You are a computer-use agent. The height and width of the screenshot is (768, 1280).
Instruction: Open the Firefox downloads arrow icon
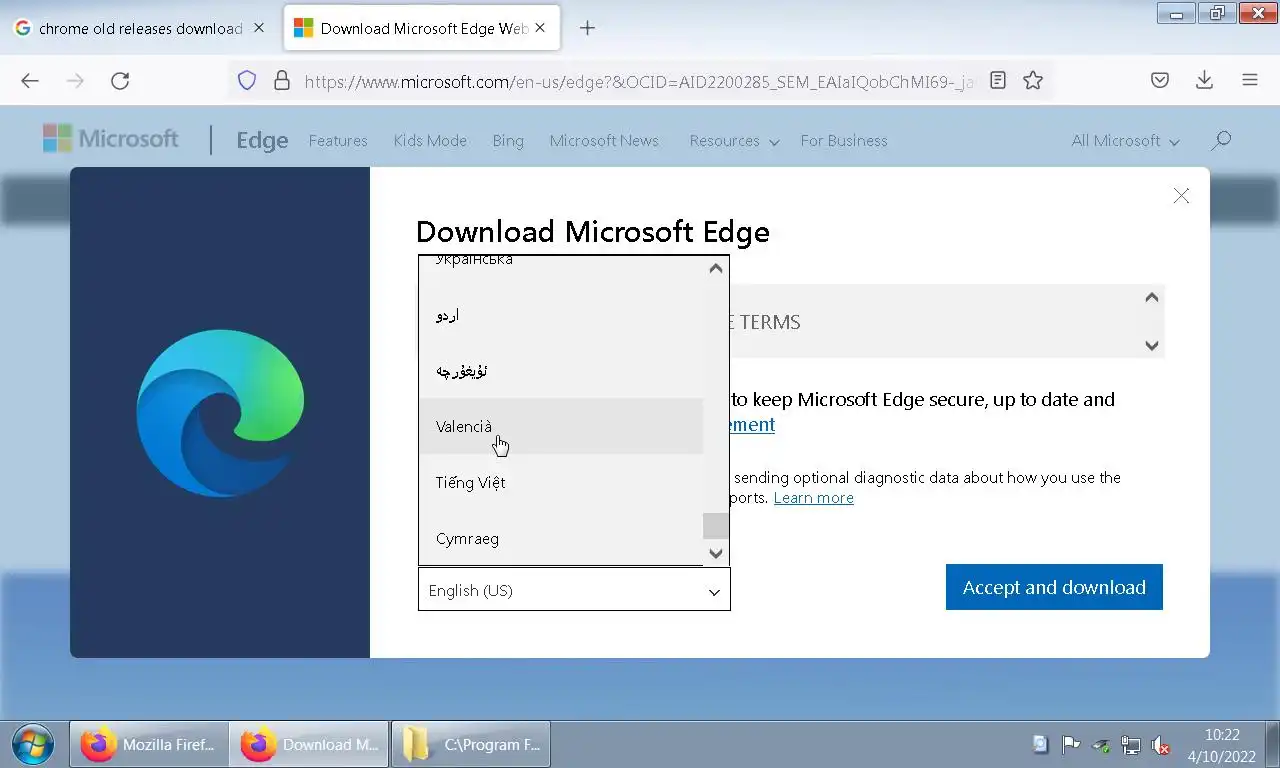pos(1205,80)
